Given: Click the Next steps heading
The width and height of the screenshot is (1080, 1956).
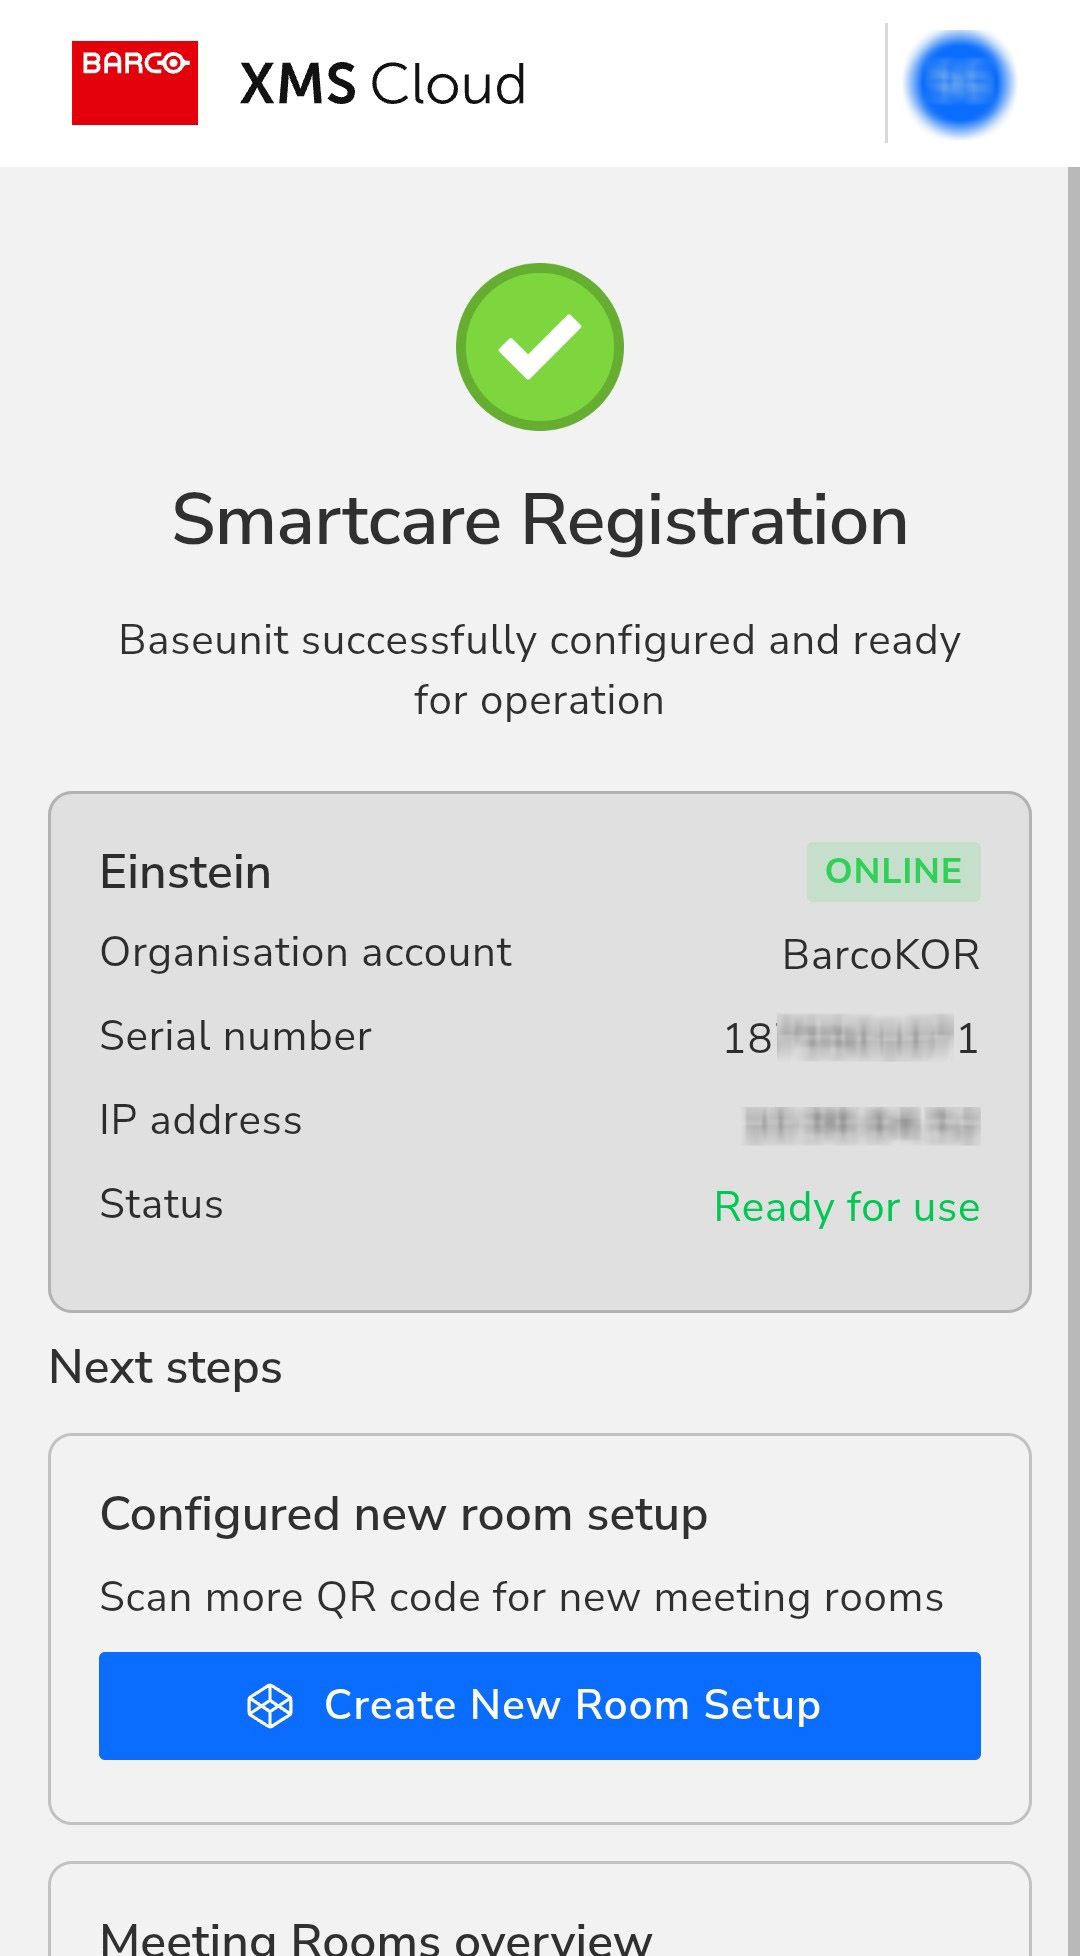Looking at the screenshot, I should (x=166, y=1368).
